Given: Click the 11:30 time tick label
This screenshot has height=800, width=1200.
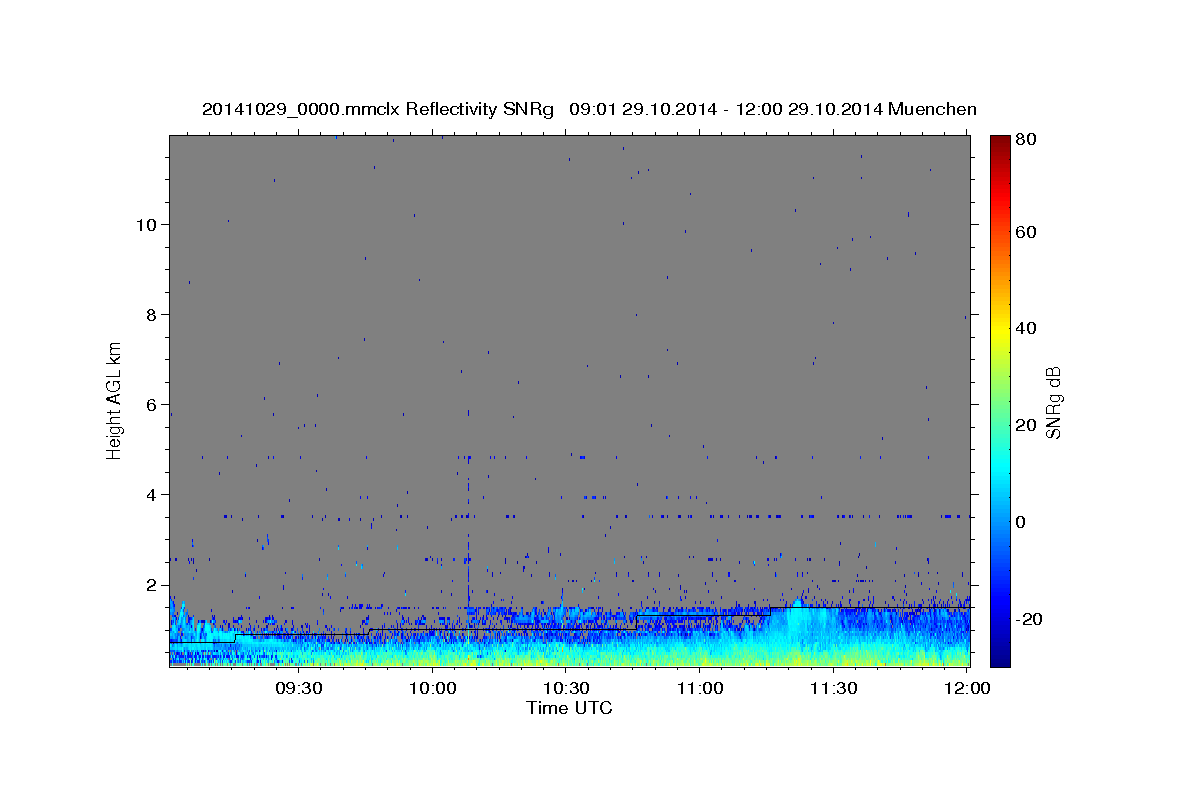Looking at the screenshot, I should [833, 689].
